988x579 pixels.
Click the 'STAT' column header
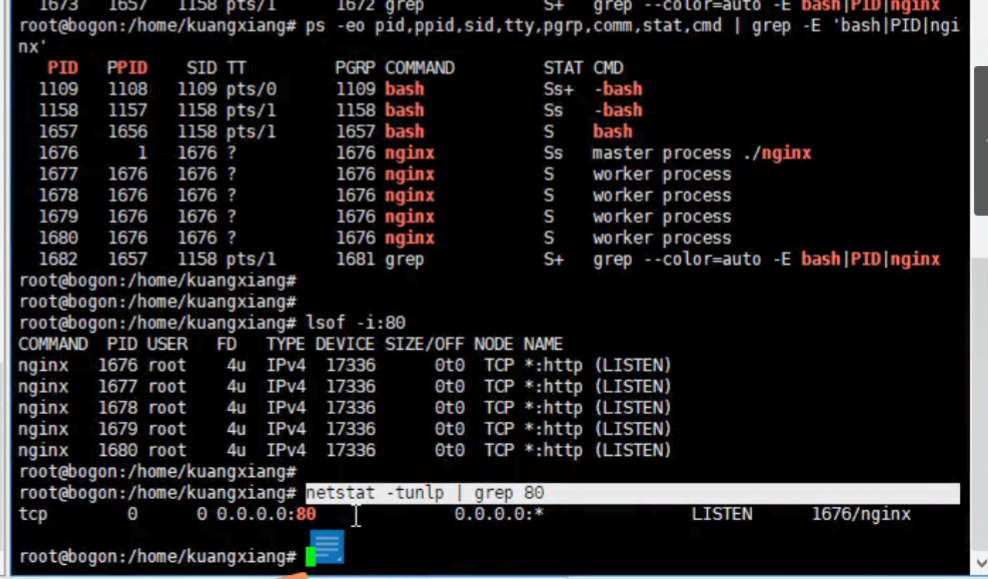[563, 67]
